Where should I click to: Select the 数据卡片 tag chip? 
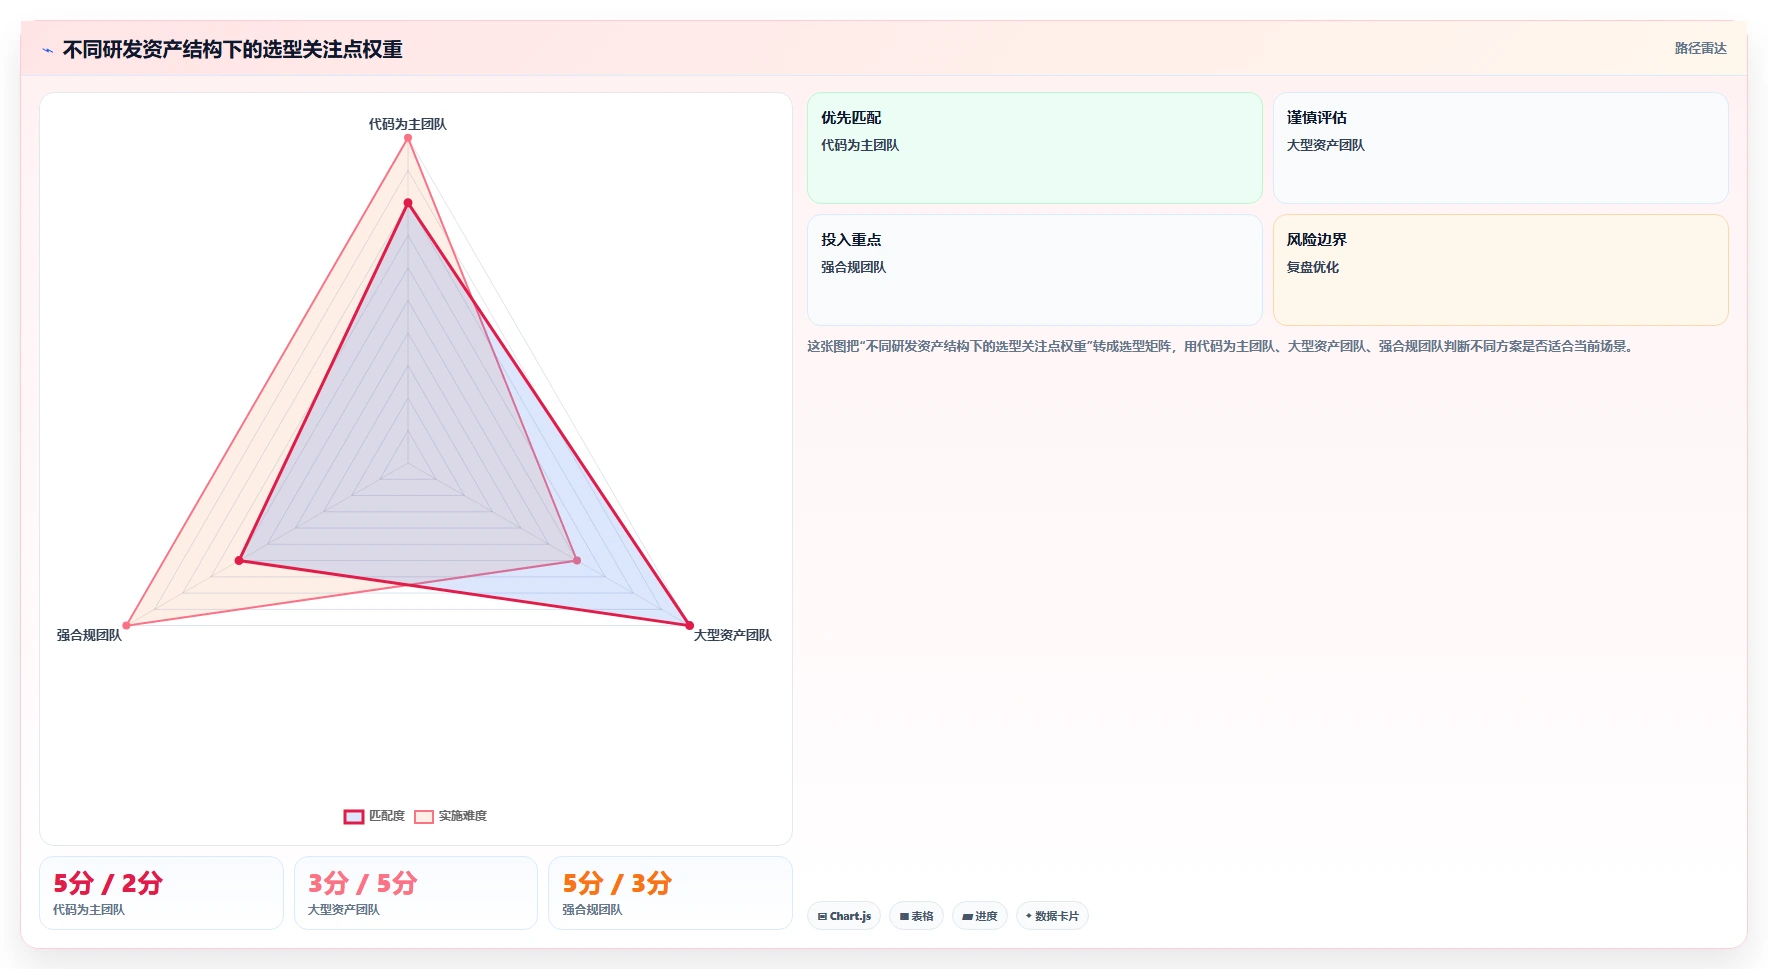pos(1052,916)
